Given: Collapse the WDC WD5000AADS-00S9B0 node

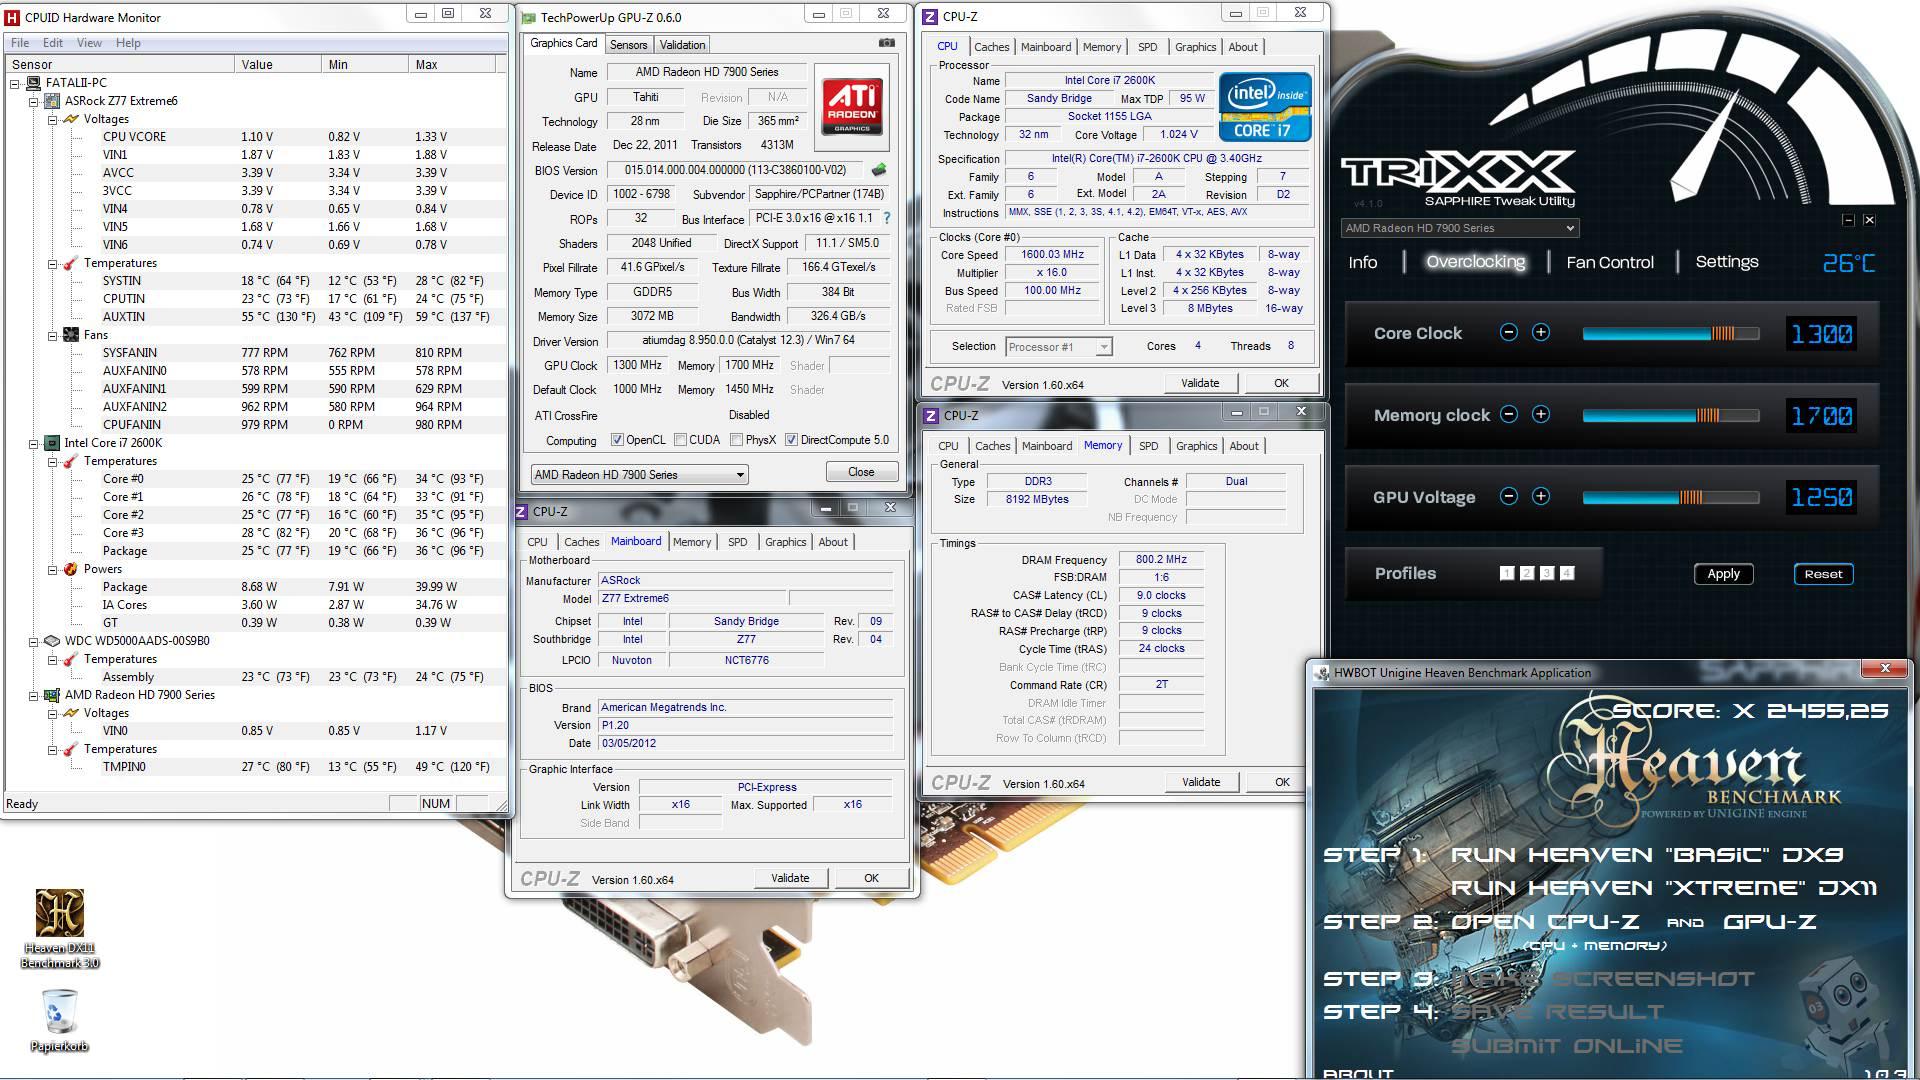Looking at the screenshot, I should [33, 641].
